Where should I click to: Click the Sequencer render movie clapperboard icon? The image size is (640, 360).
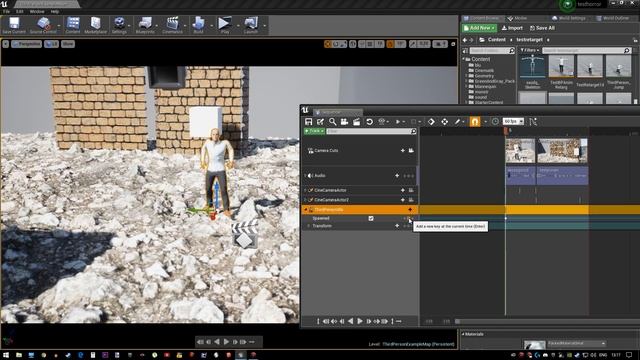tap(356, 122)
